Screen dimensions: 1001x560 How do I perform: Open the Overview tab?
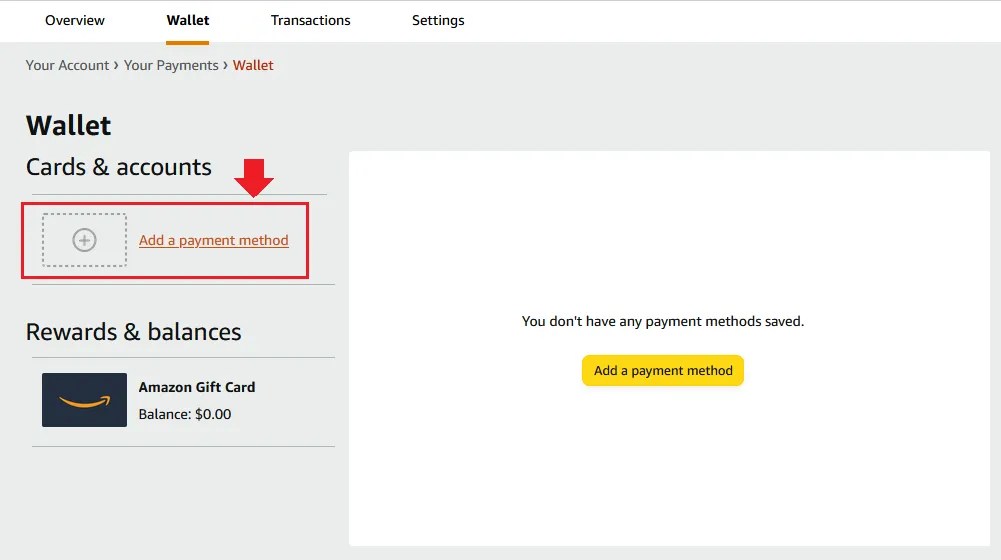click(x=75, y=20)
